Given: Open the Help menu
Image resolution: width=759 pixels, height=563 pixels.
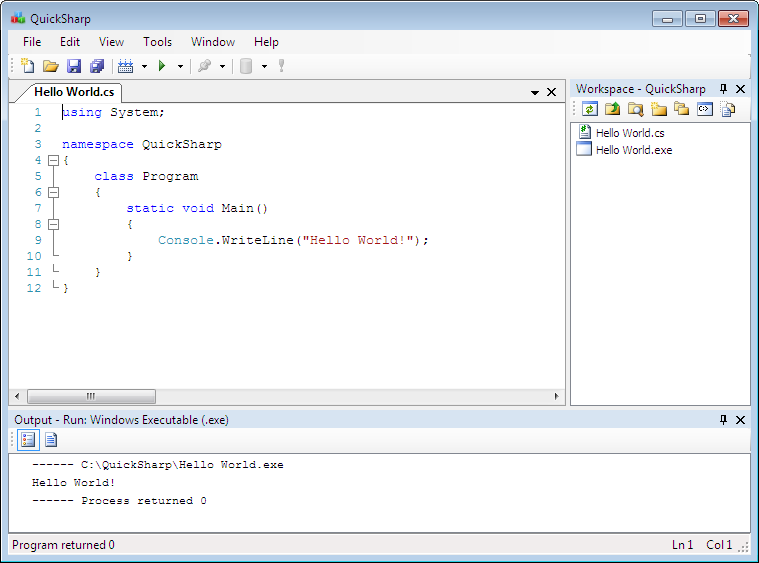Looking at the screenshot, I should 266,42.
